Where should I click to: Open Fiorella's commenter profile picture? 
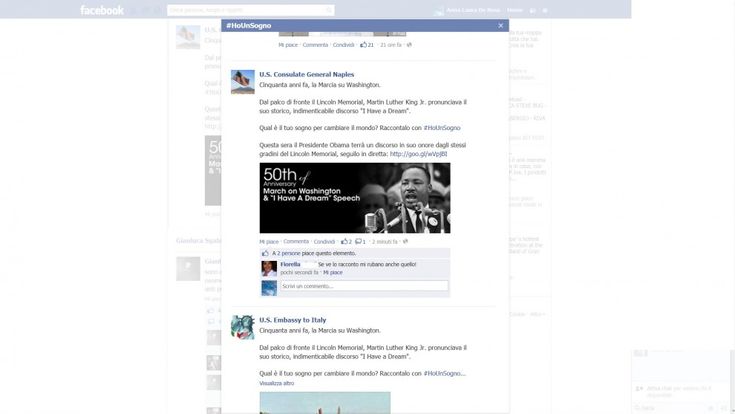click(269, 269)
